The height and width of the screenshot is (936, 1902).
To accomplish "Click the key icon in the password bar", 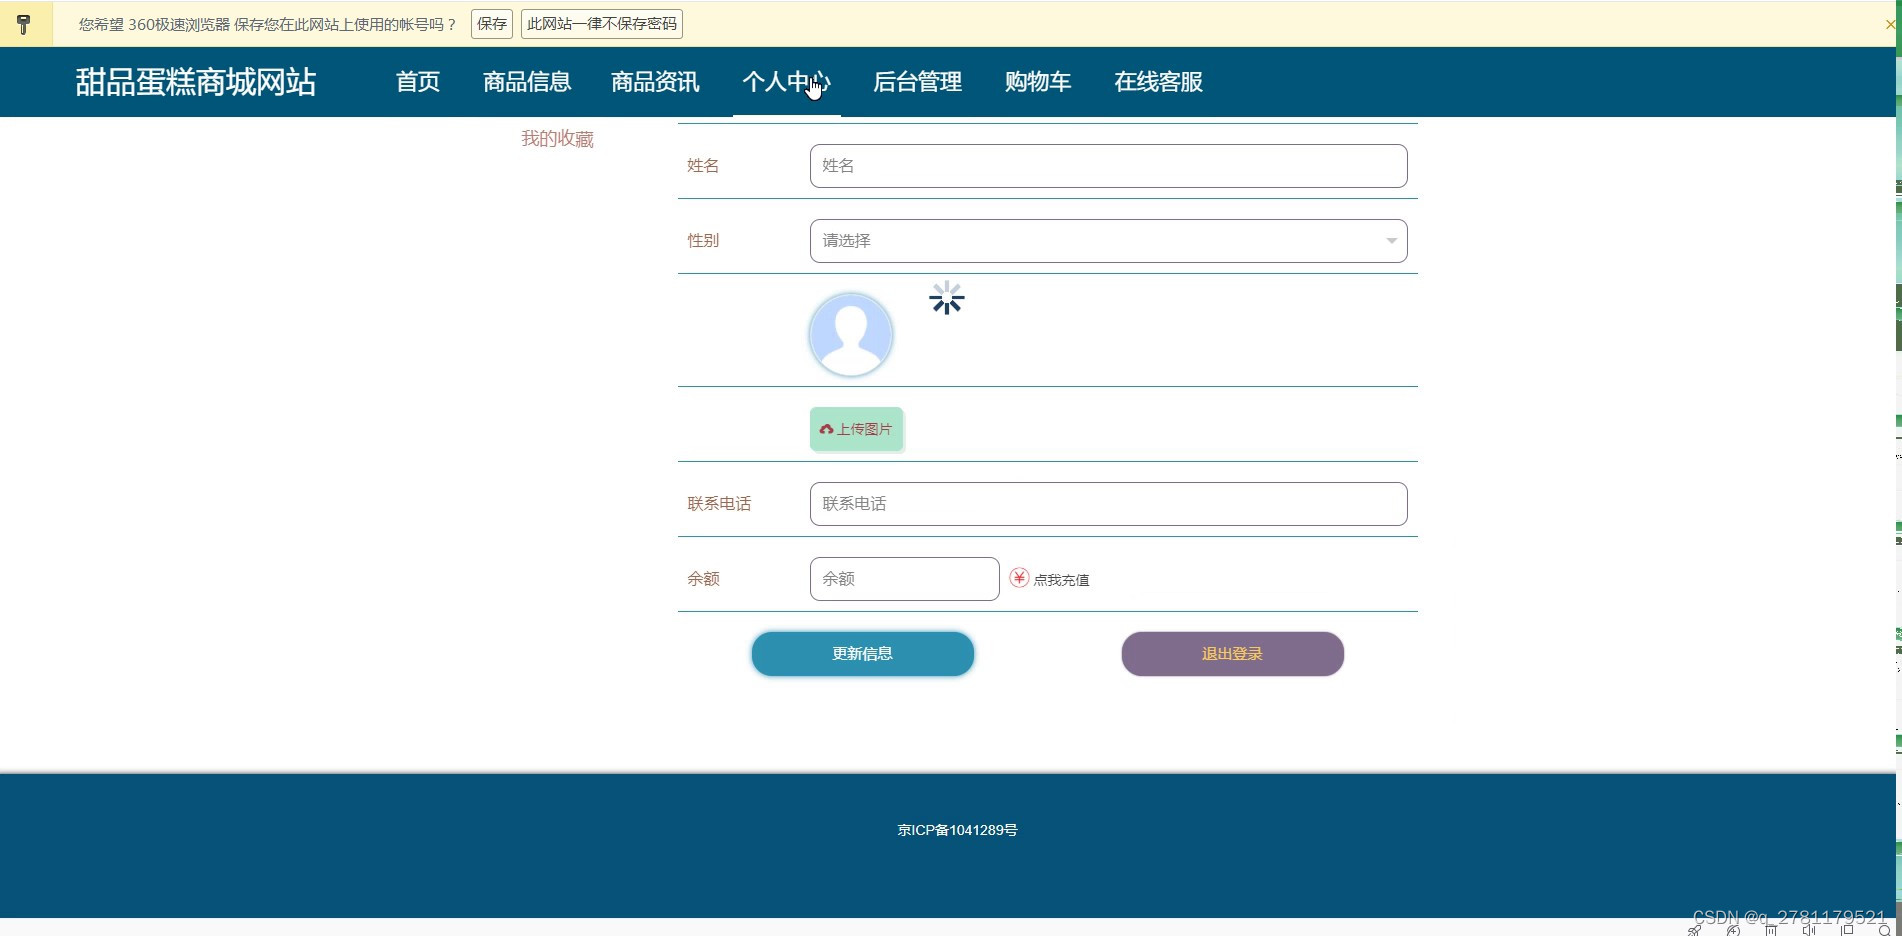I will click(24, 24).
